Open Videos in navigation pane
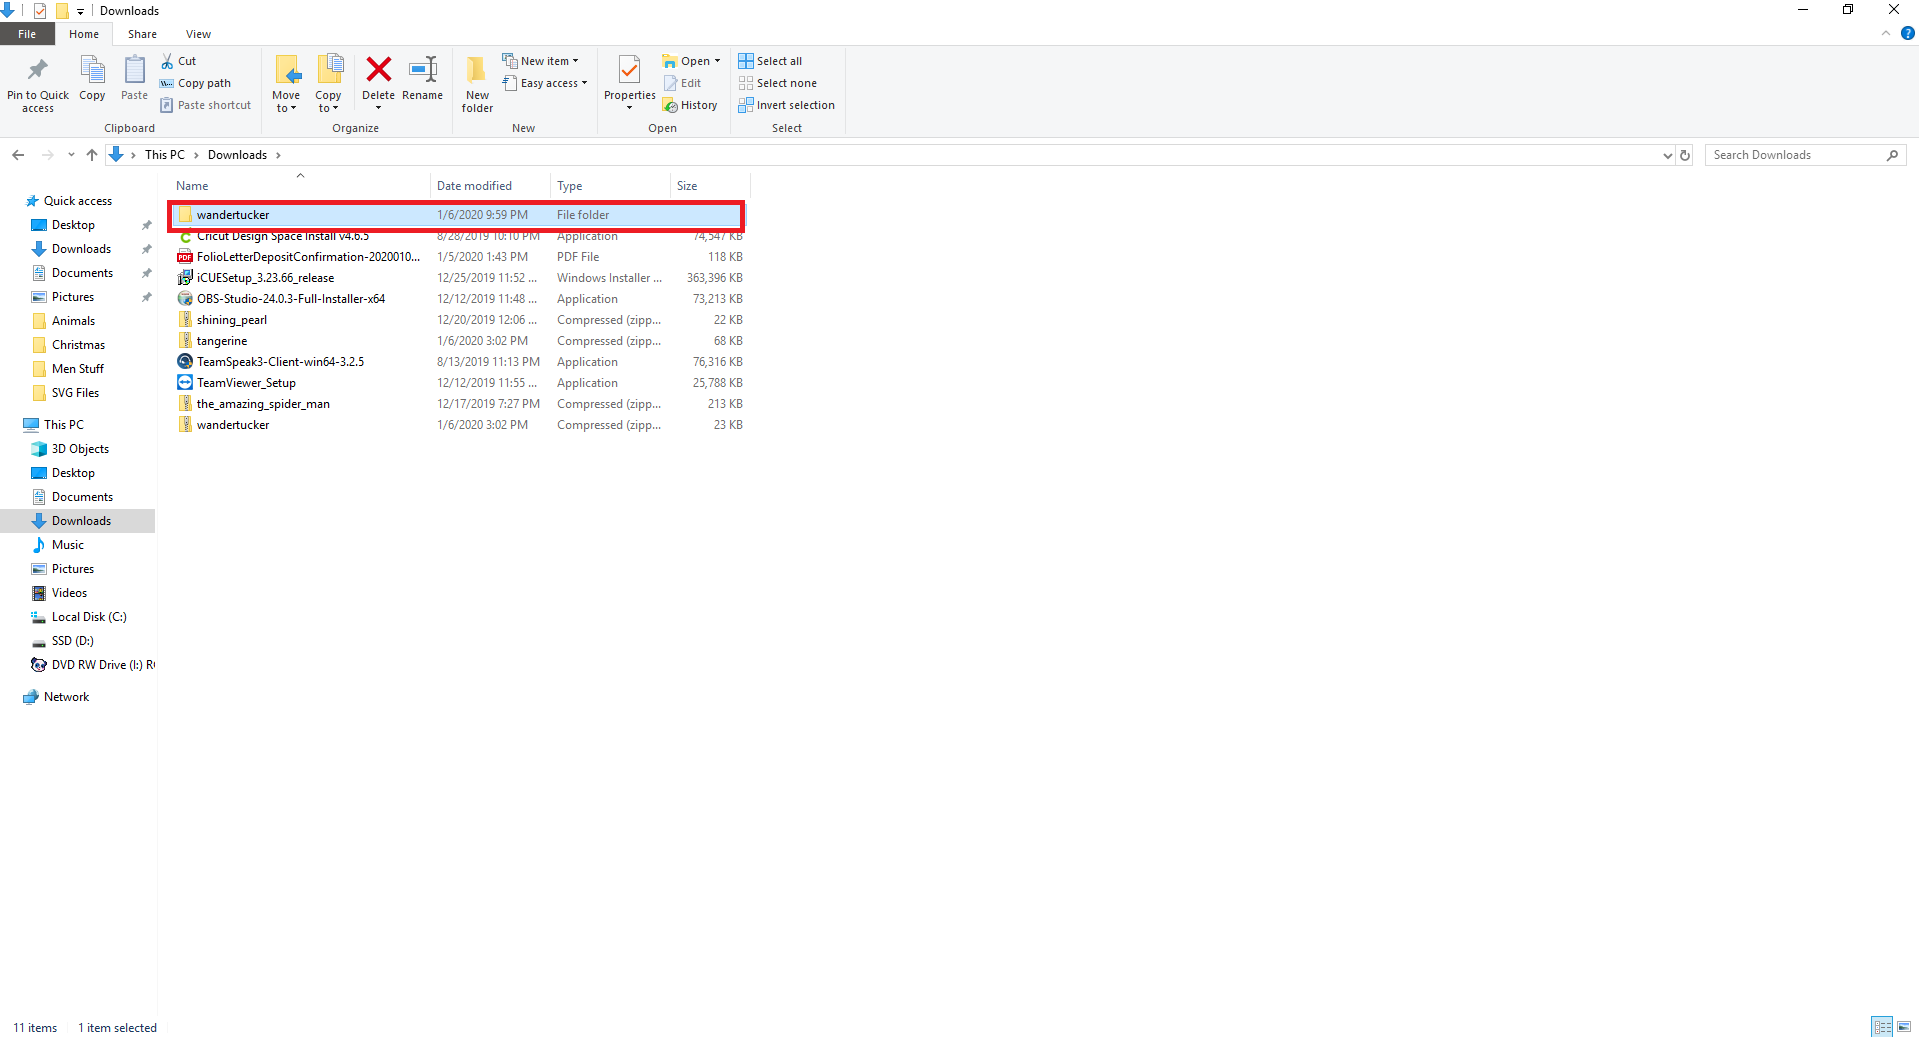This screenshot has height=1037, width=1919. pyautogui.click(x=69, y=593)
